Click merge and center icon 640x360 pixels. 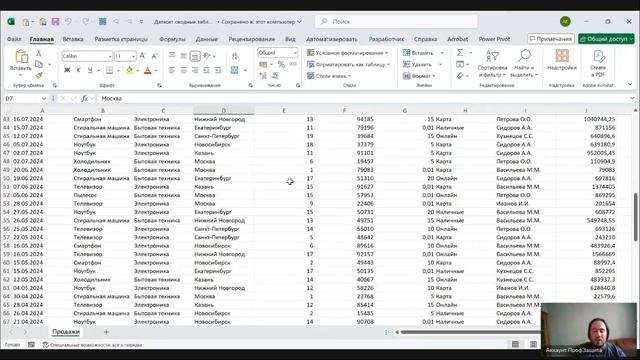click(235, 70)
